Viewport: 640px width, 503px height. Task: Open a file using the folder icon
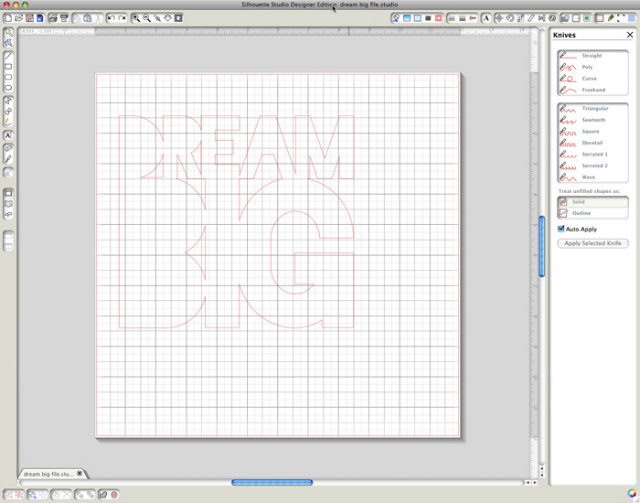pos(18,18)
